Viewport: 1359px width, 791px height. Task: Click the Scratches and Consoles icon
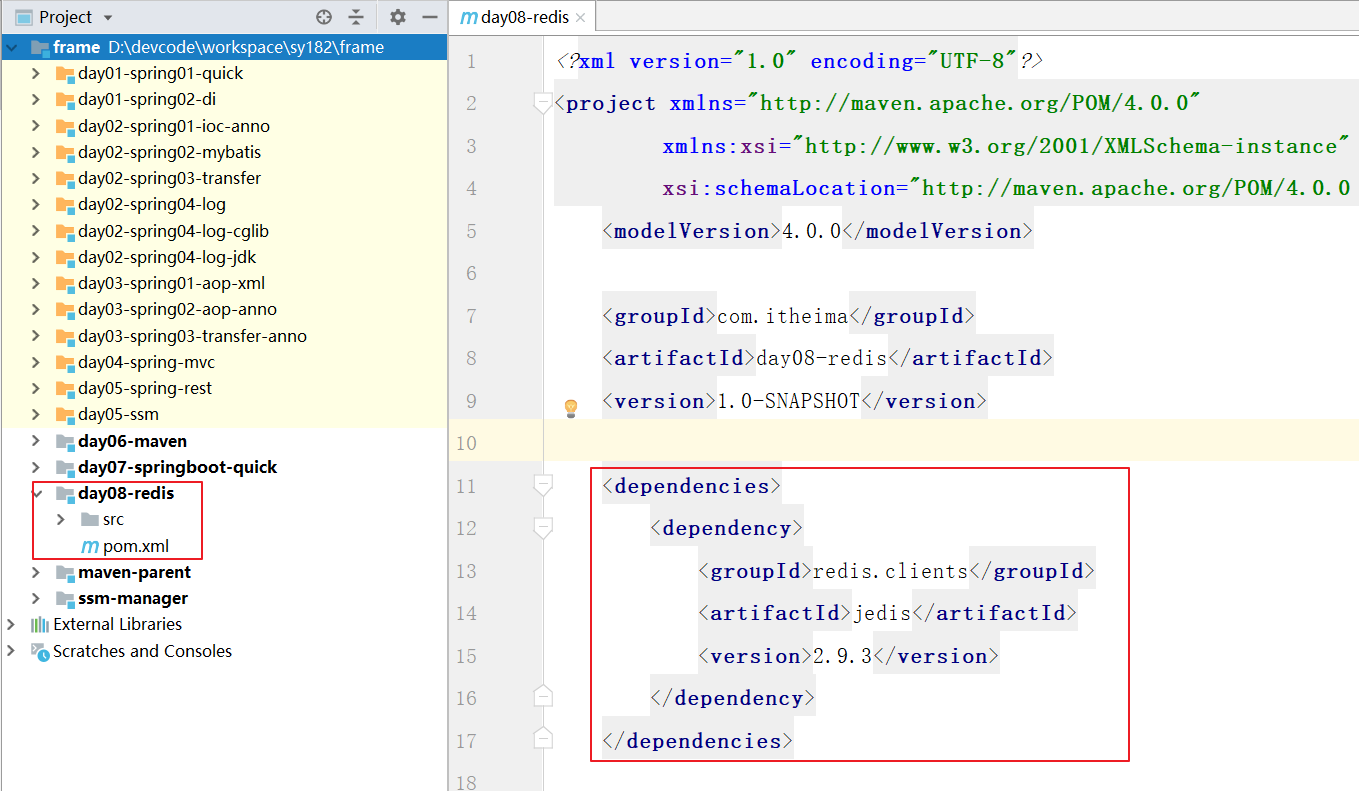[x=40, y=650]
